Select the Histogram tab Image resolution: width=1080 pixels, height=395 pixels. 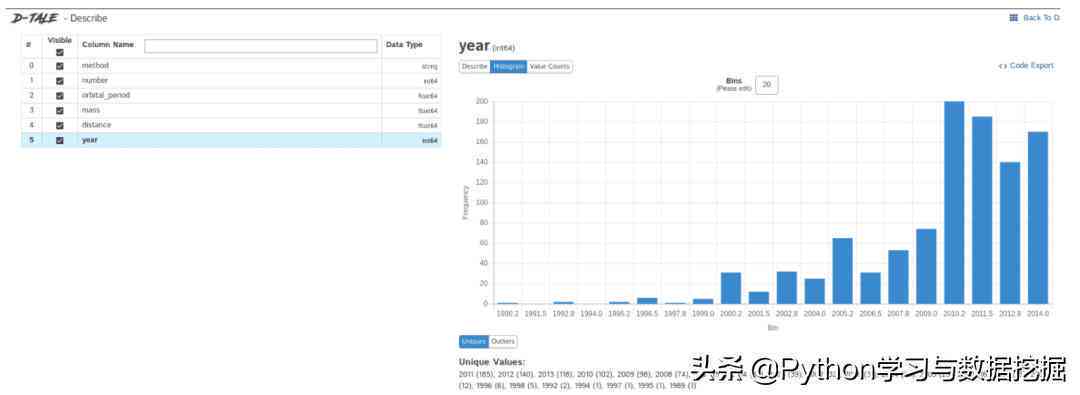(x=508, y=67)
